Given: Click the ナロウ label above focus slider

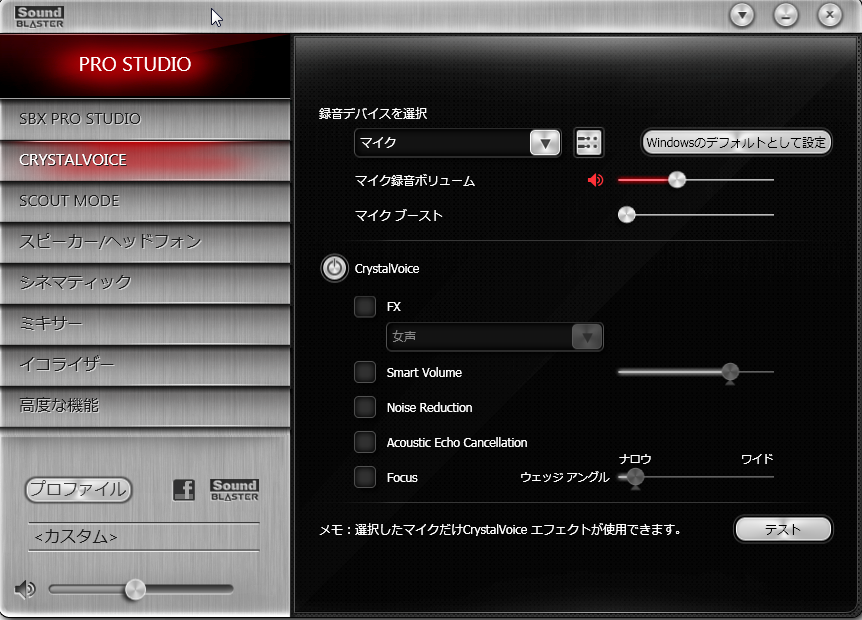Looking at the screenshot, I should click(635, 459).
